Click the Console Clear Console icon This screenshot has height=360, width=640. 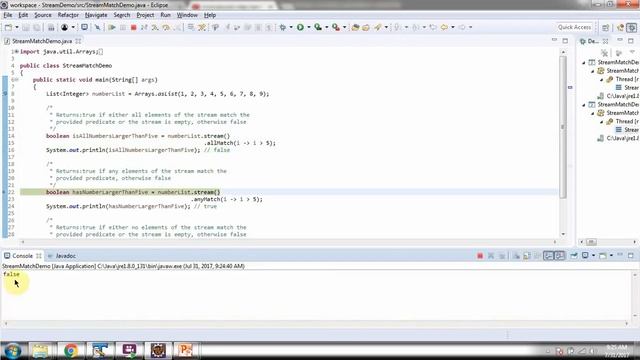pyautogui.click(x=516, y=256)
